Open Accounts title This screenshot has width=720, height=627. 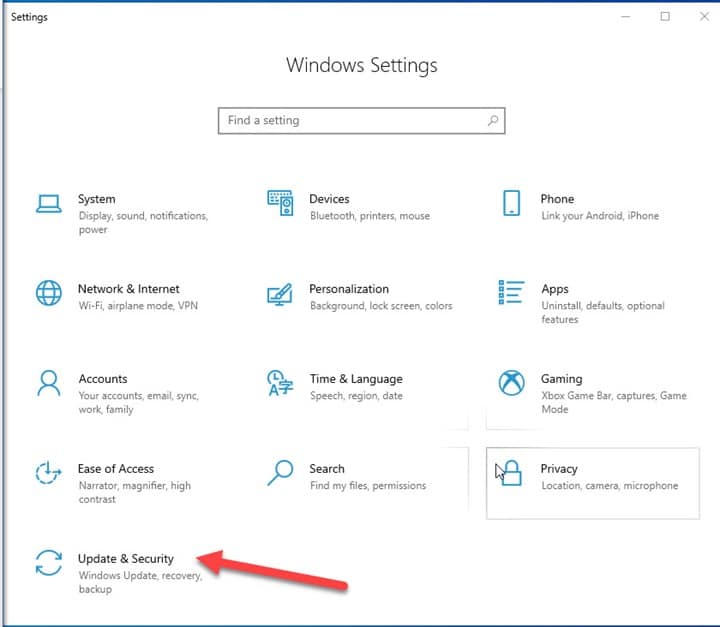103,379
